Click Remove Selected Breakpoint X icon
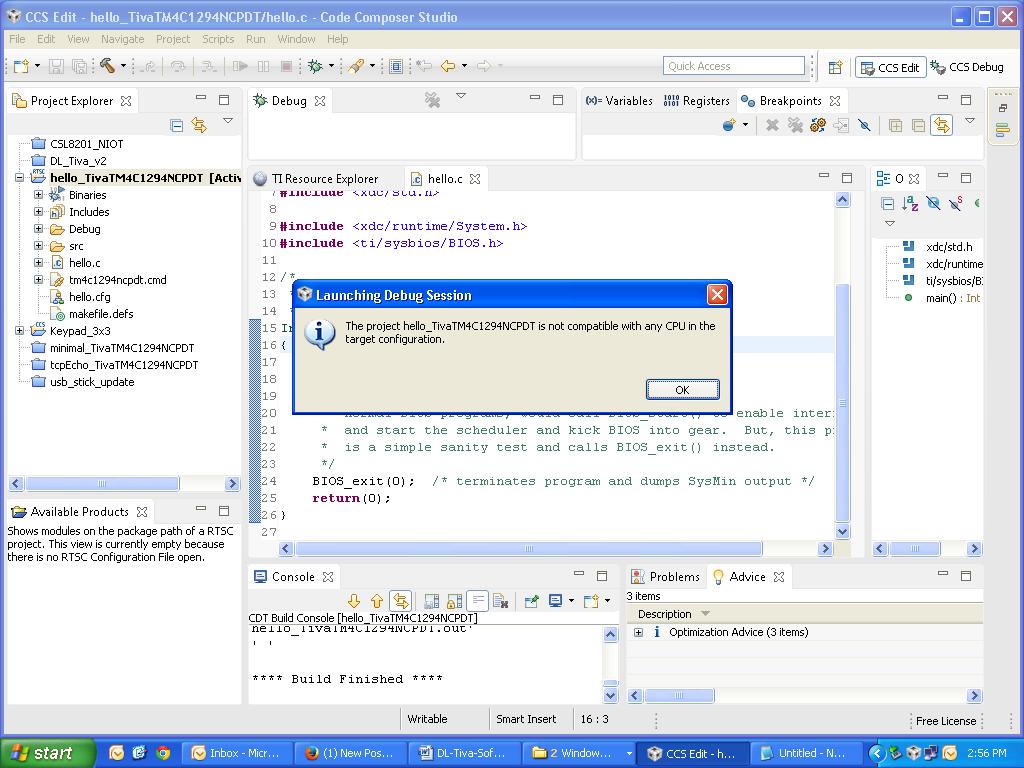This screenshot has width=1024, height=768. (x=772, y=125)
